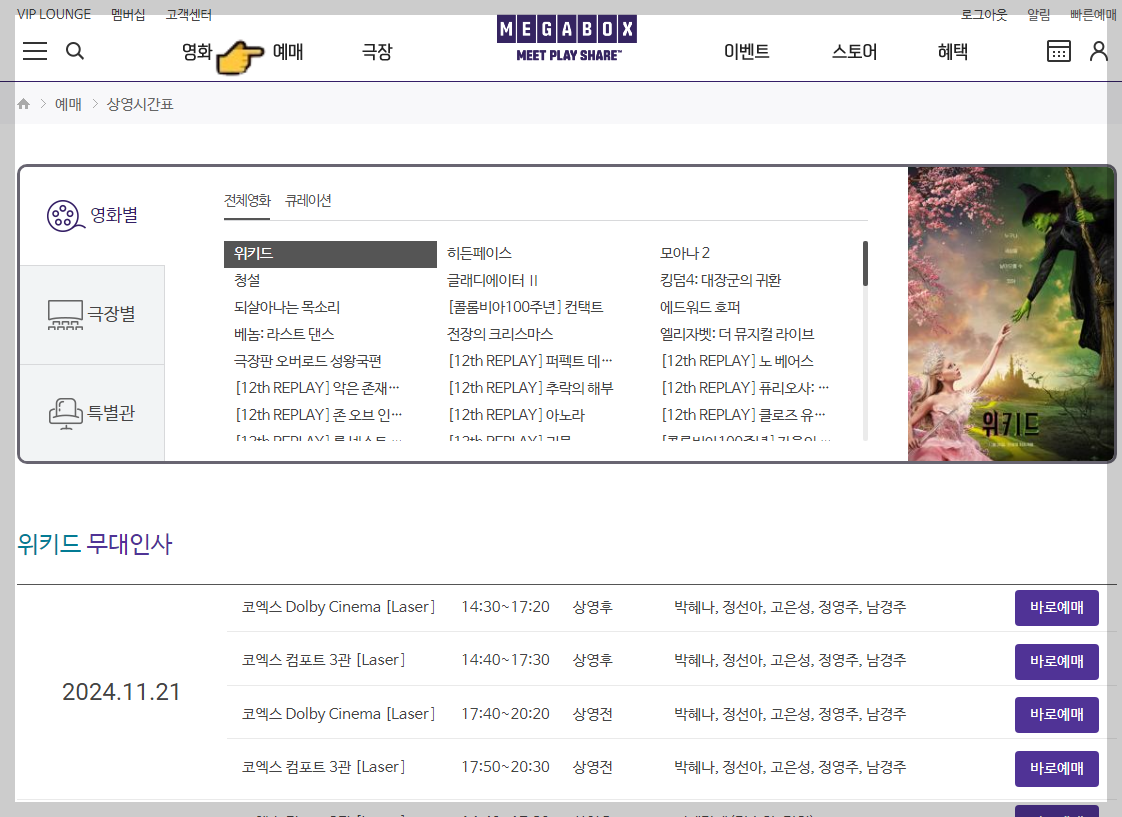Click the 위키드 movie poster

point(1010,314)
